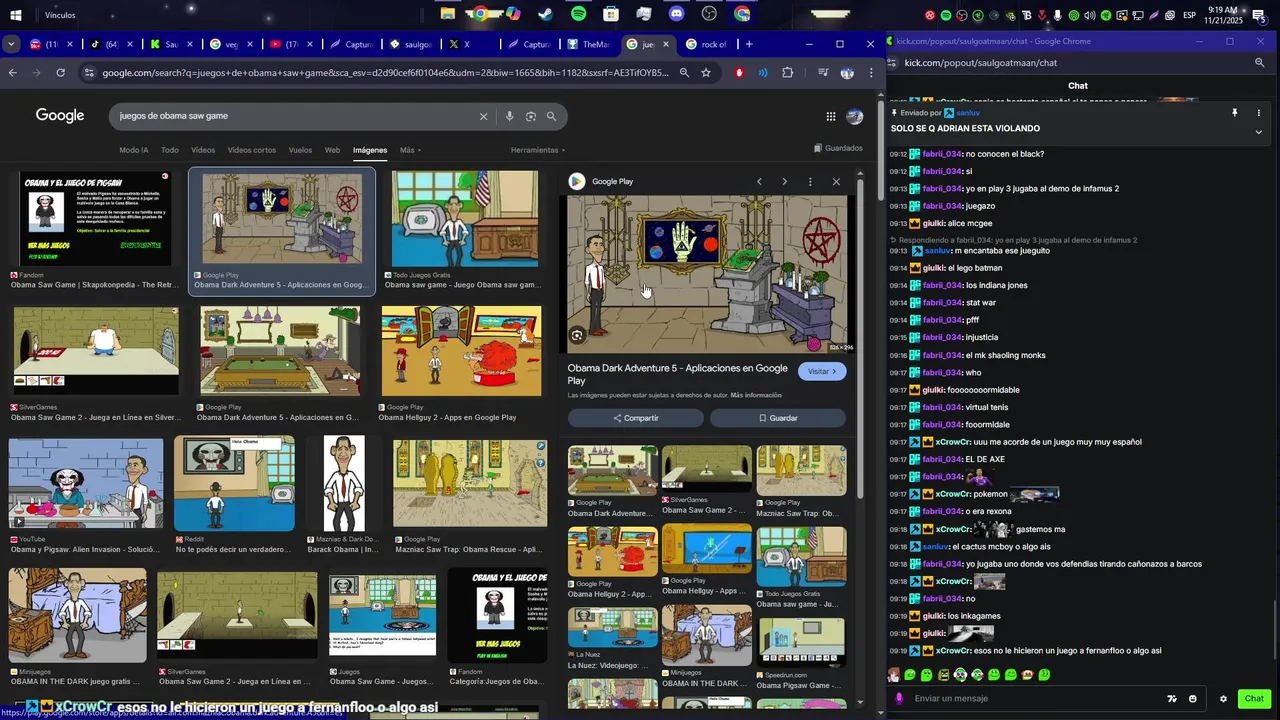
Task: Switch to the Videos results tab
Action: click(203, 150)
